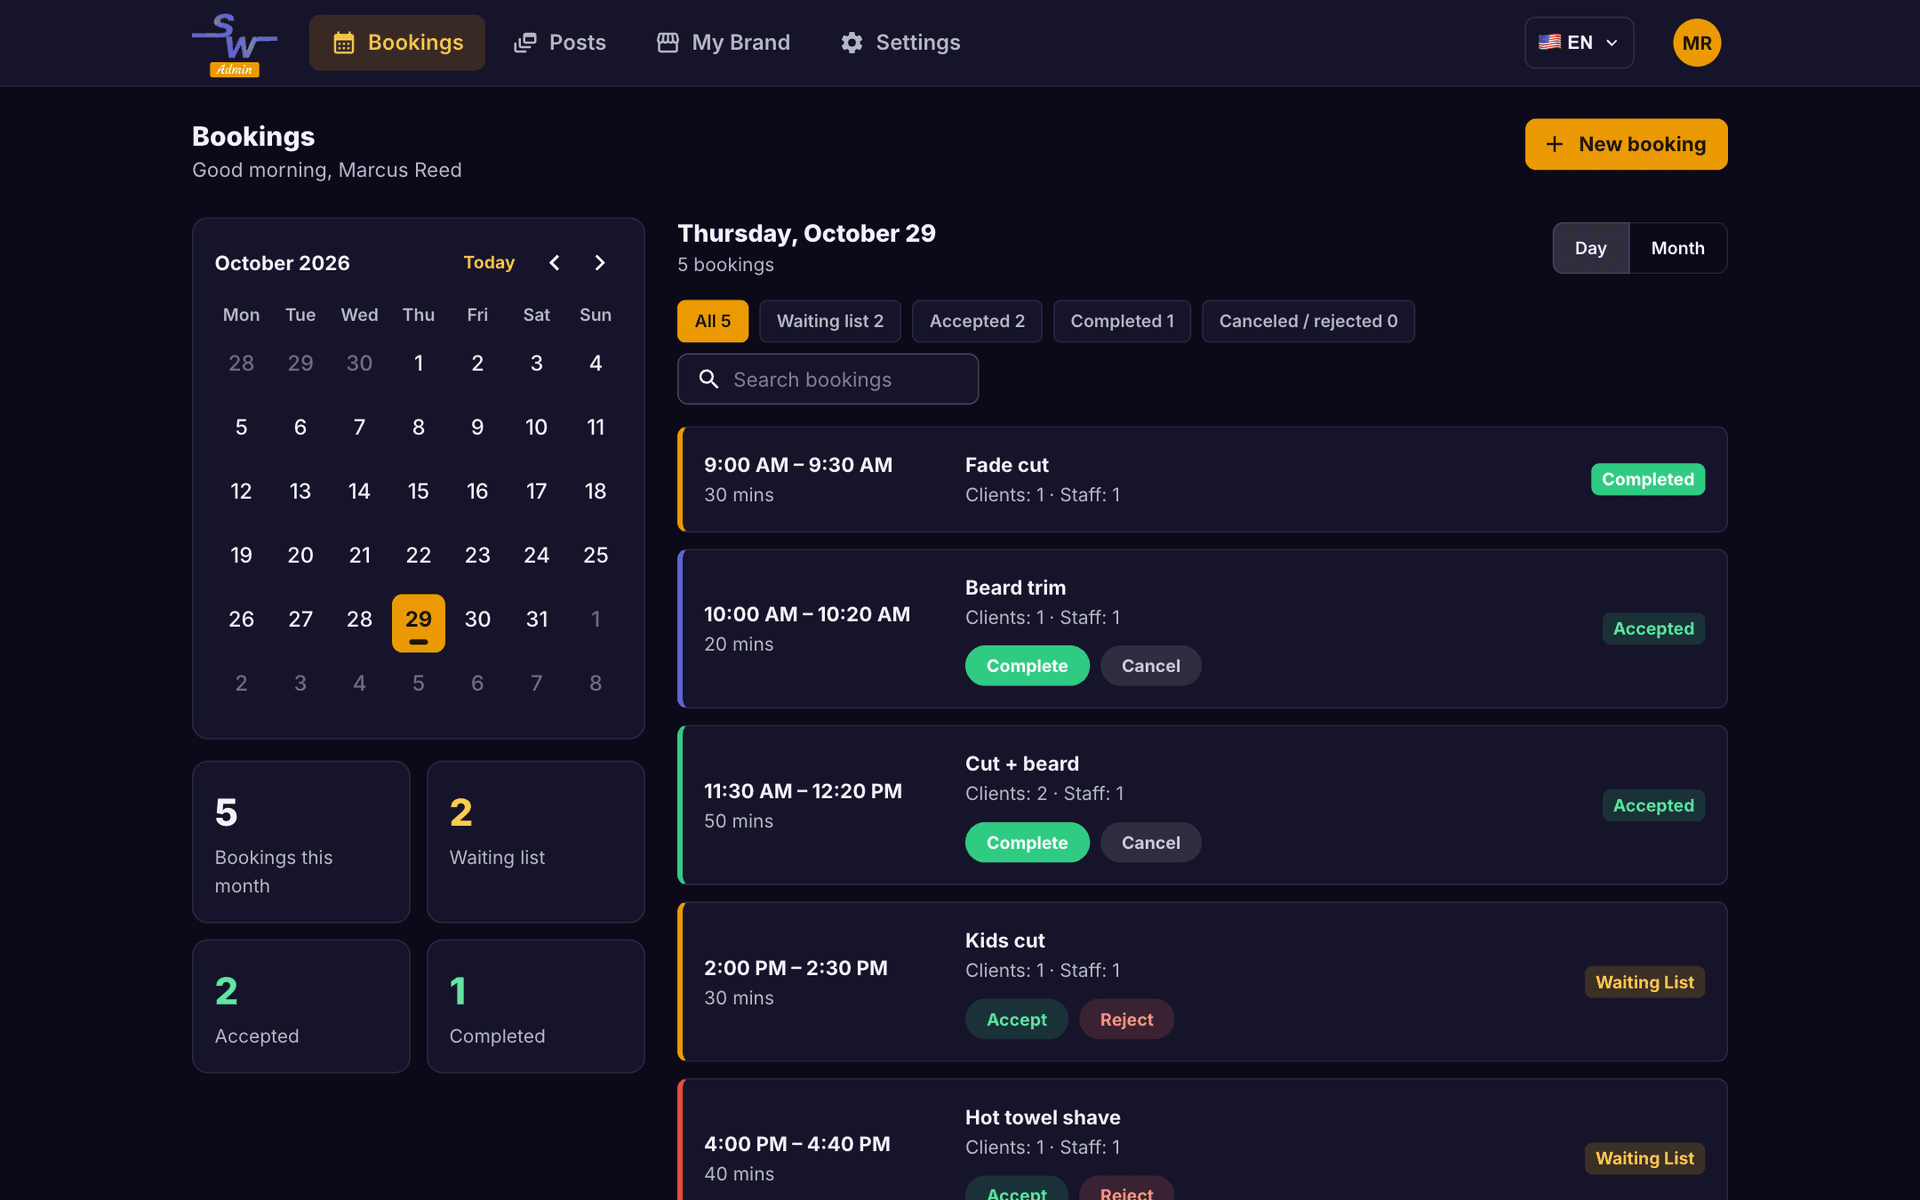Expand the EN language dropdown
Image resolution: width=1920 pixels, height=1200 pixels.
(x=1579, y=43)
